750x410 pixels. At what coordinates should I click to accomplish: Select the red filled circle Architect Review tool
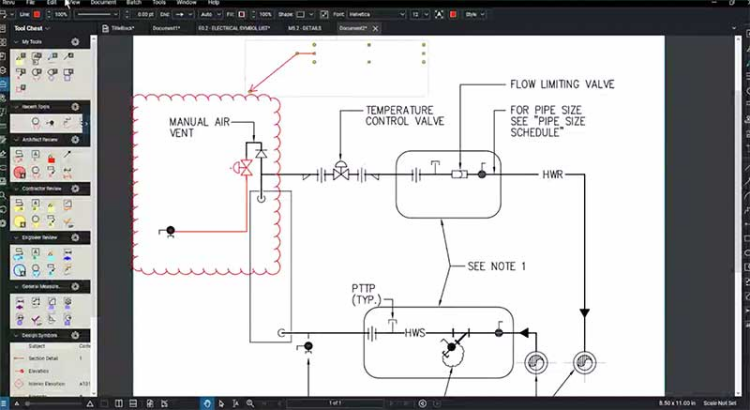click(20, 172)
